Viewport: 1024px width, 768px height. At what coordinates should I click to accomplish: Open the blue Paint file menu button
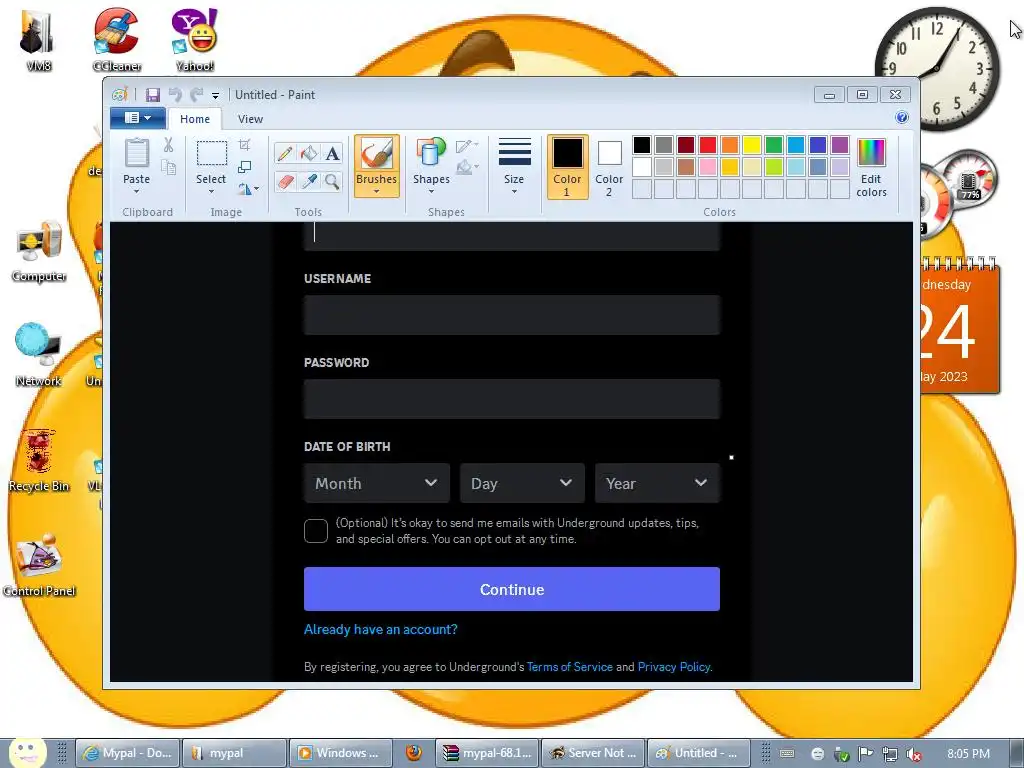click(x=137, y=118)
